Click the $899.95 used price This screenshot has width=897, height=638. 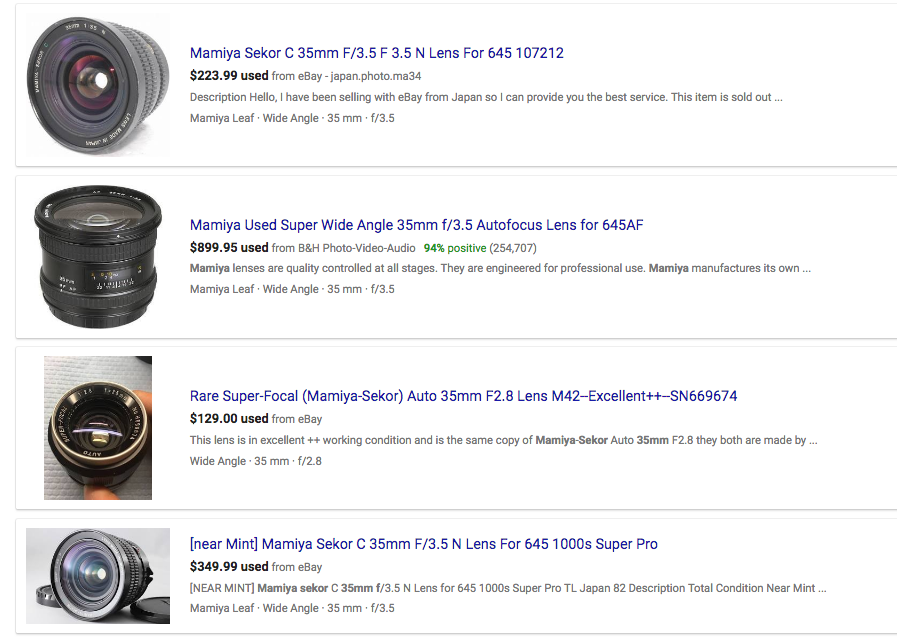(229, 248)
